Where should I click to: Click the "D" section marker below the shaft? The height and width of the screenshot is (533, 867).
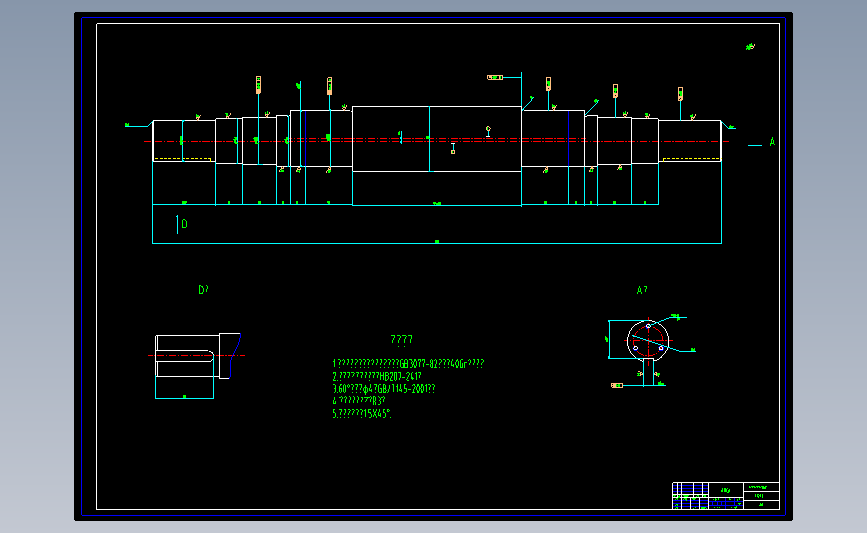184,224
